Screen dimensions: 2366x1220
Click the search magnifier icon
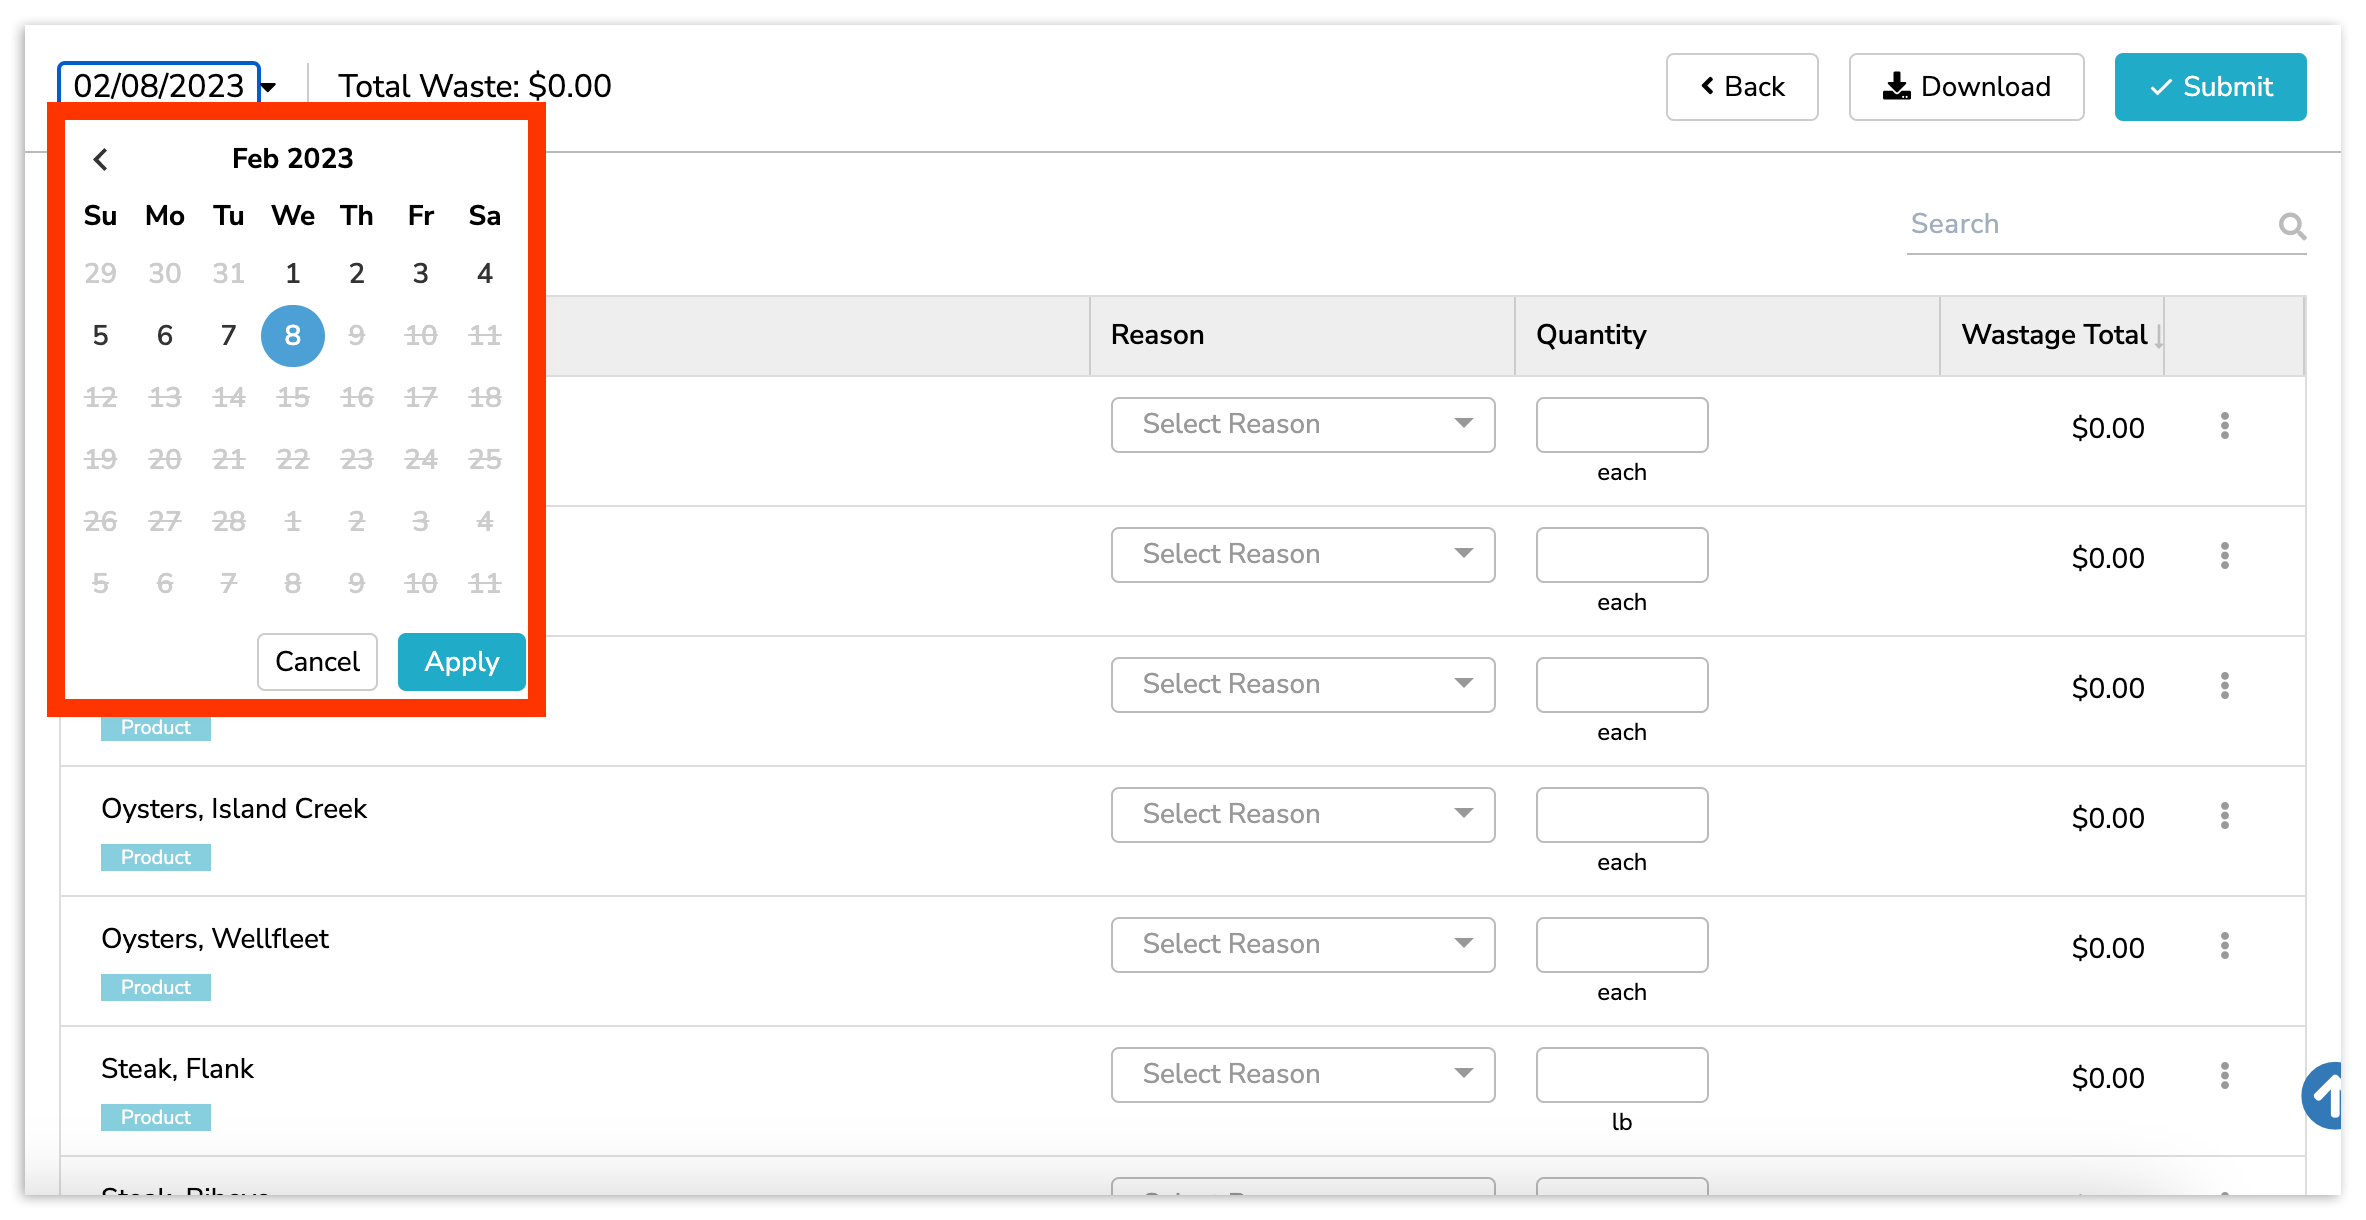2291,226
